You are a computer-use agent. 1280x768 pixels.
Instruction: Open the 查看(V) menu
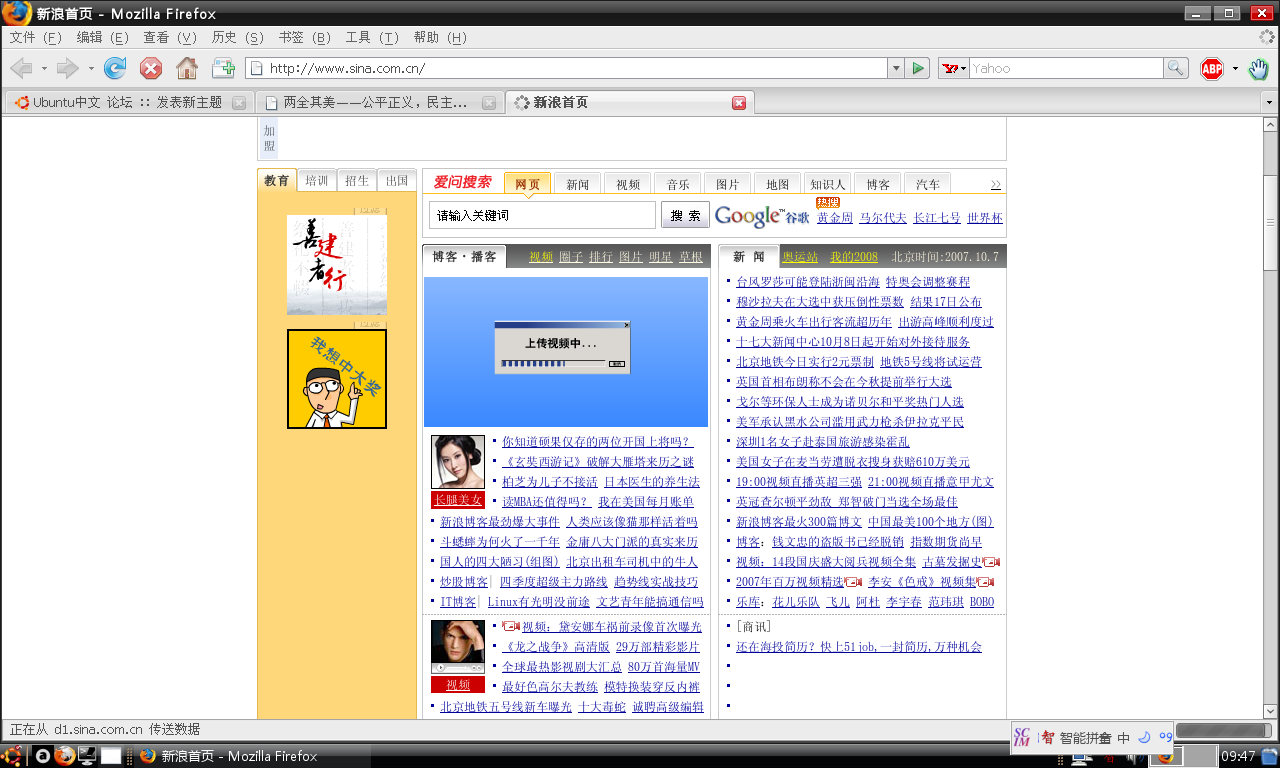(x=170, y=37)
